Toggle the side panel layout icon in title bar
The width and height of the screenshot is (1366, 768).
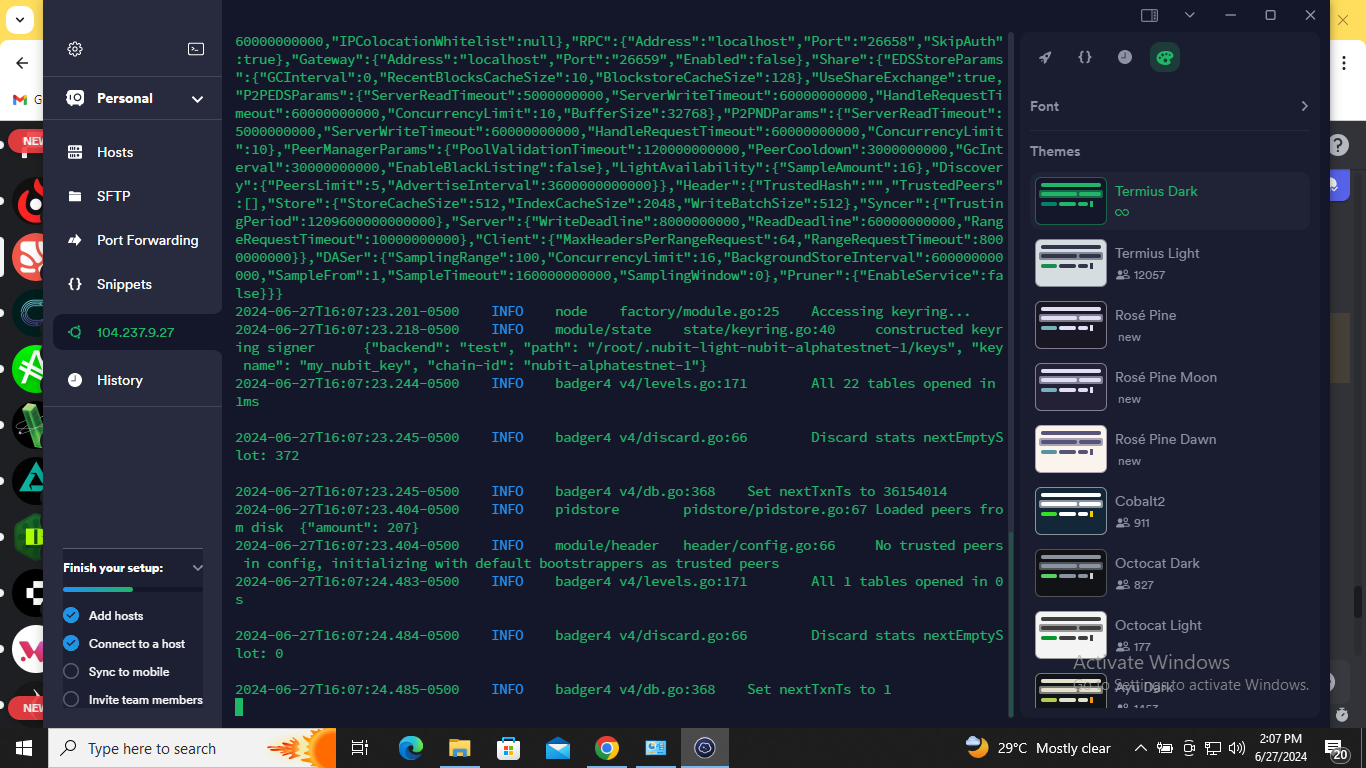coord(1150,15)
